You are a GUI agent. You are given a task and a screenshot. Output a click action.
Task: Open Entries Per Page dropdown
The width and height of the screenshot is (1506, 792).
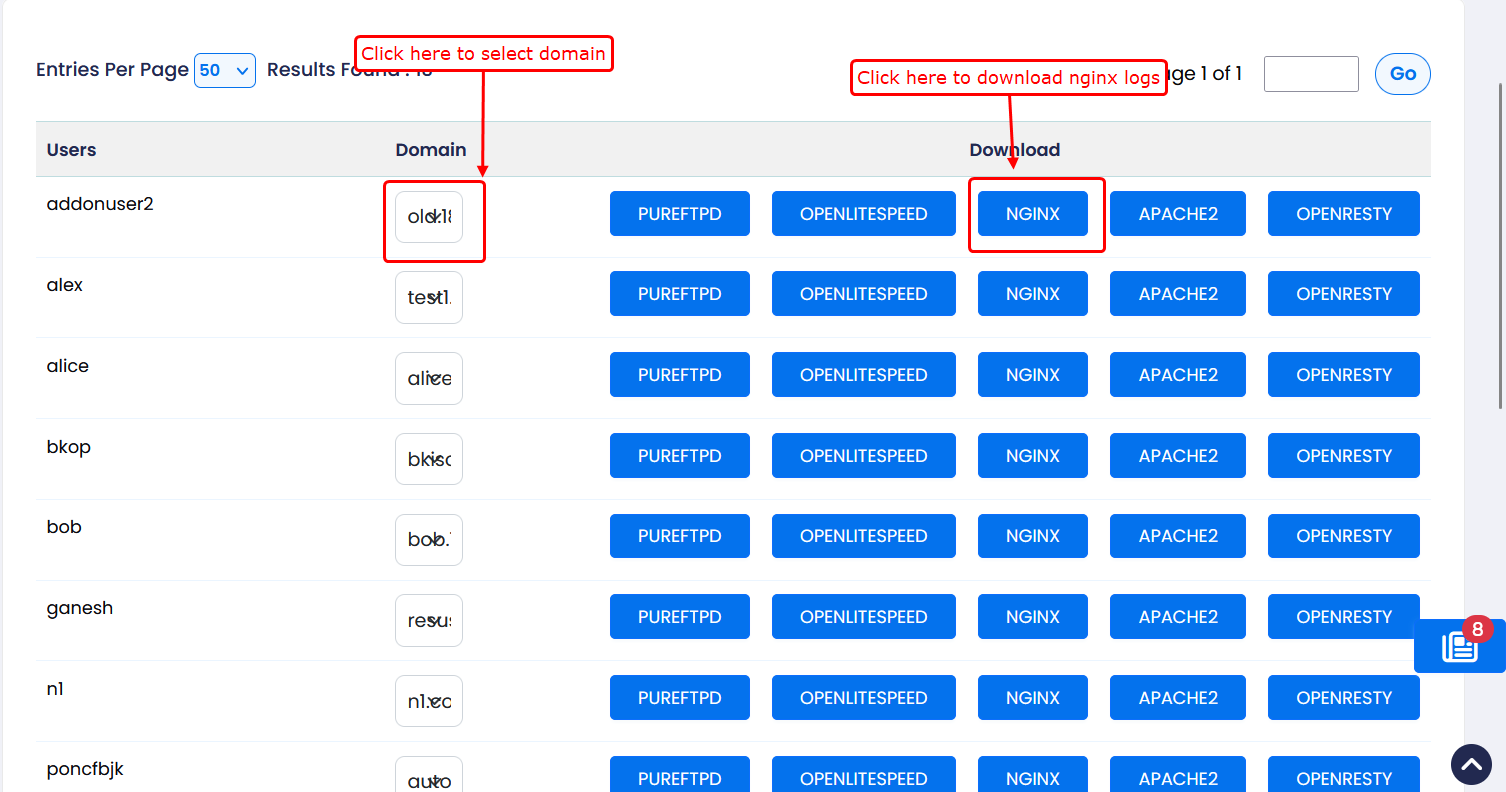[x=225, y=71]
